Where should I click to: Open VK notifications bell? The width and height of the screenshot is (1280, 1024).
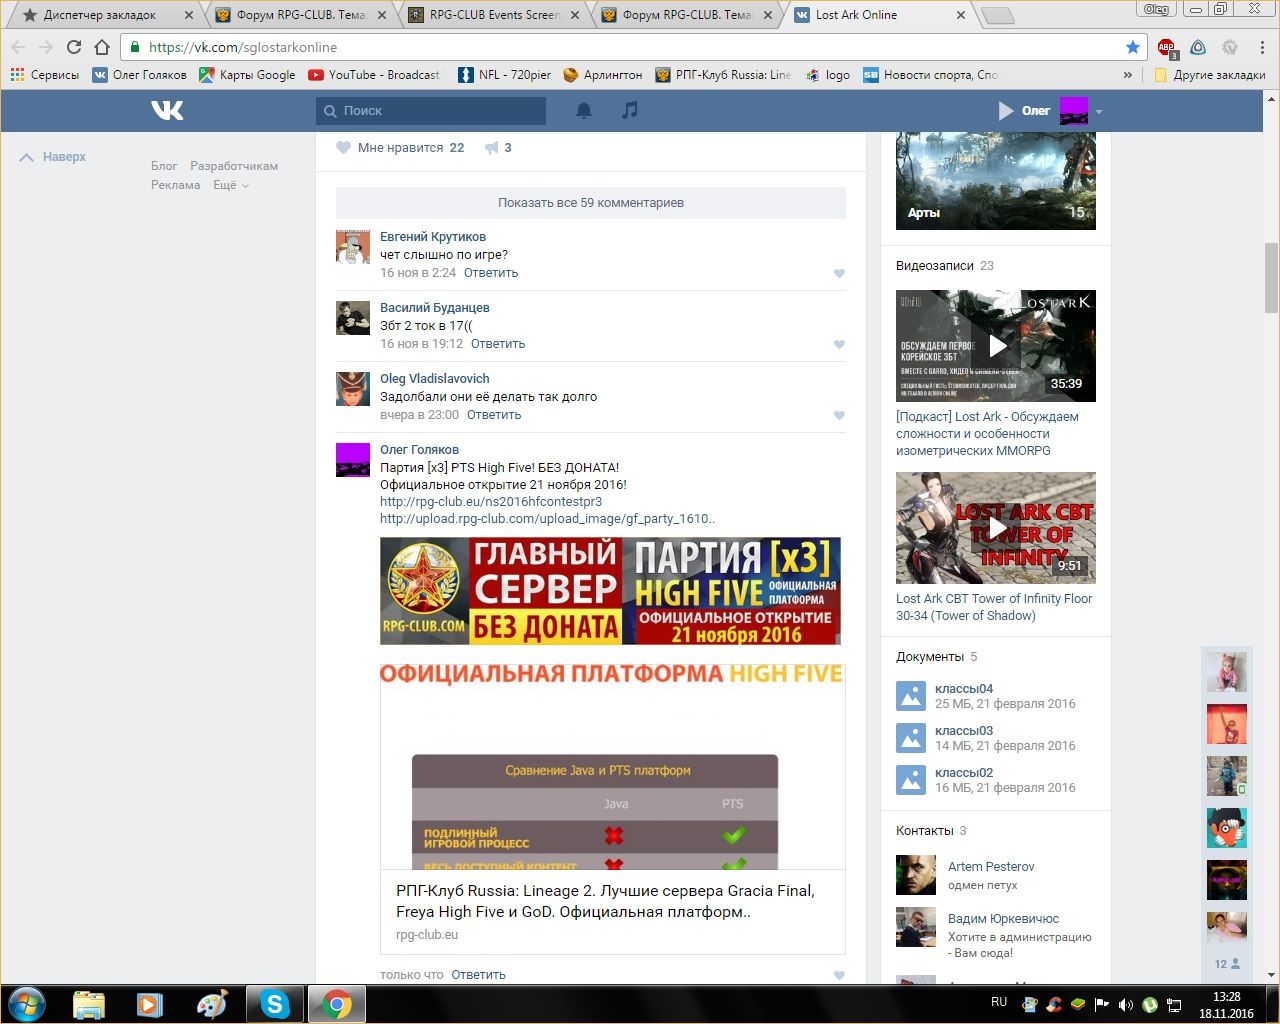(x=584, y=110)
